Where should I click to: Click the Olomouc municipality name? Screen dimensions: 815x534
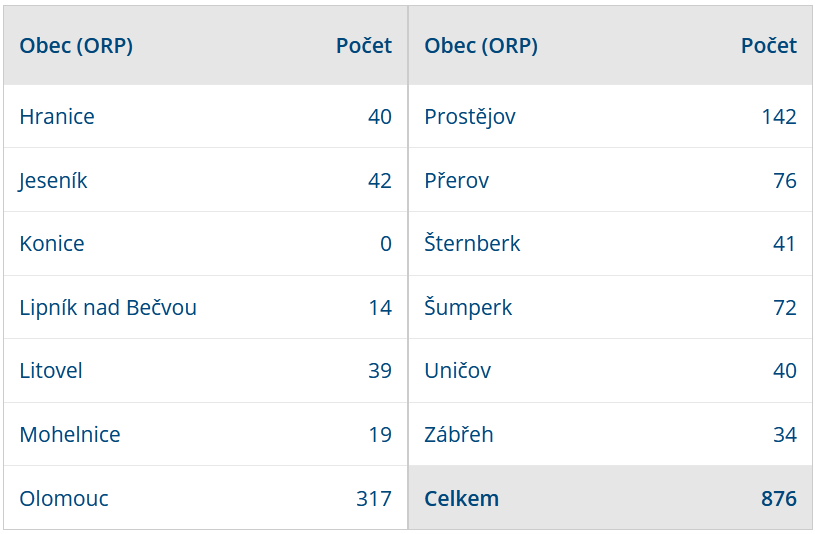[x=64, y=499]
